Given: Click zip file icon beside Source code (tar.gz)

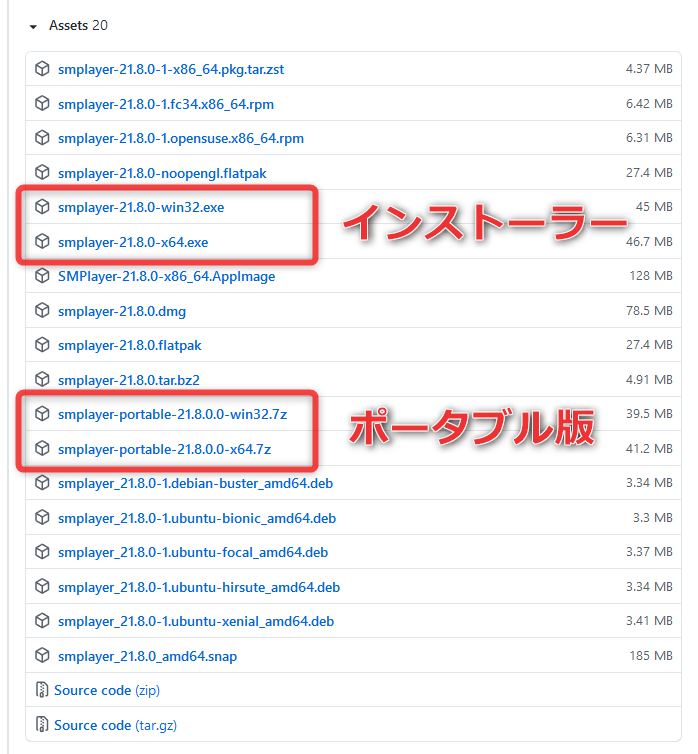Looking at the screenshot, I should click(42, 724).
